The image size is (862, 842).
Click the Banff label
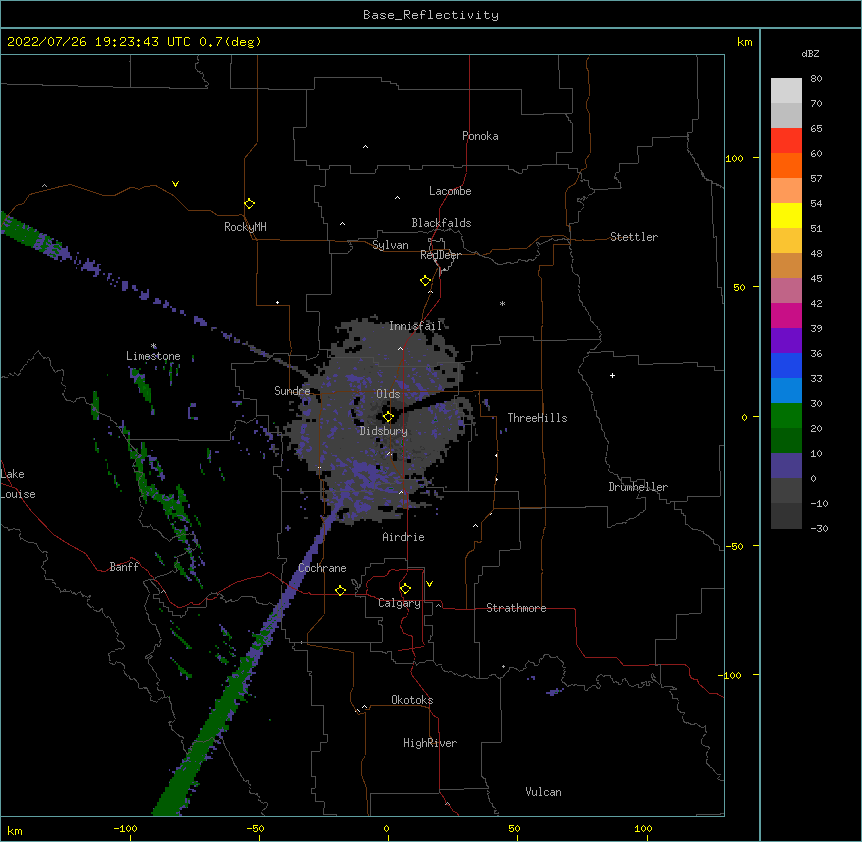[124, 567]
